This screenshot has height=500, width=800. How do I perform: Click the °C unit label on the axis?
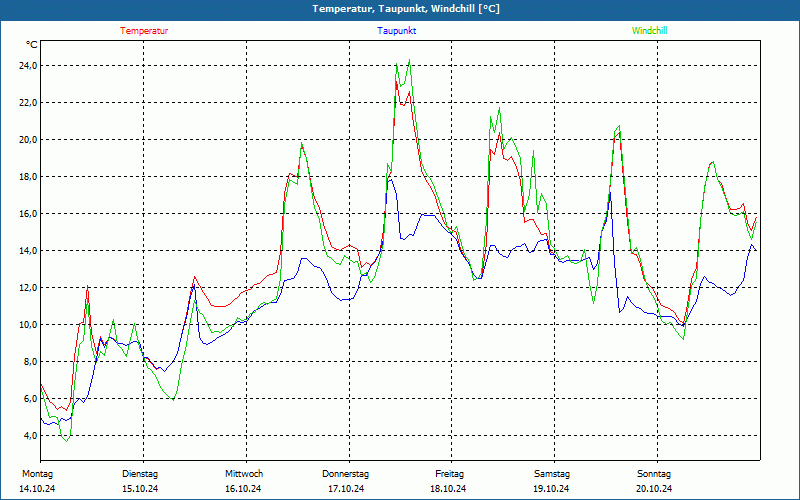32,45
